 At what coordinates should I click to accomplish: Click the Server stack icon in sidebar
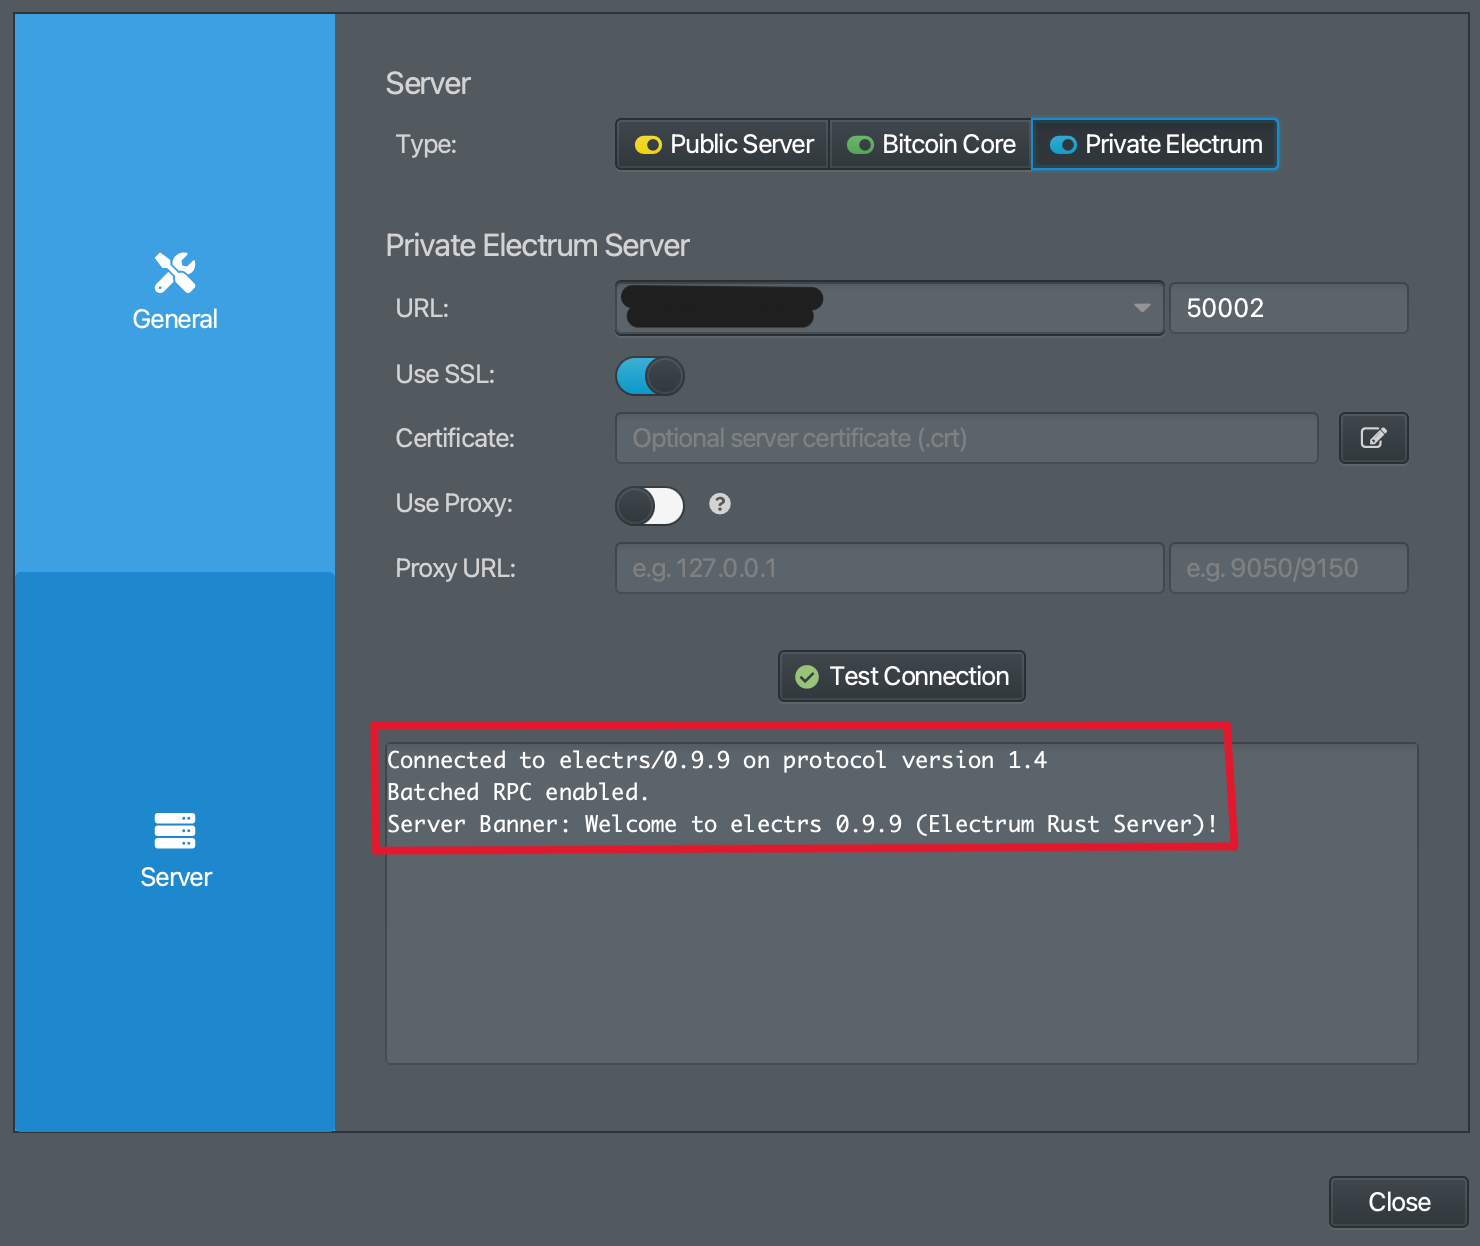tap(174, 831)
